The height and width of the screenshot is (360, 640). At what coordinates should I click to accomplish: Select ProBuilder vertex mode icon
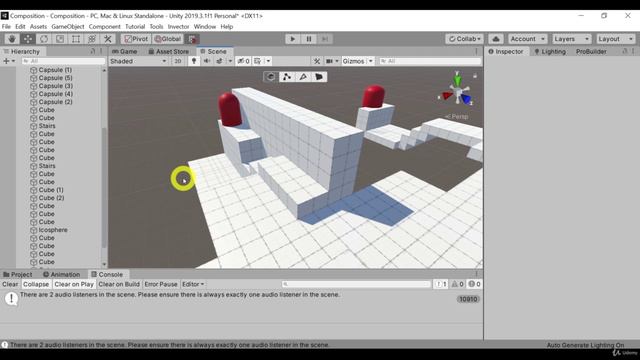[287, 77]
